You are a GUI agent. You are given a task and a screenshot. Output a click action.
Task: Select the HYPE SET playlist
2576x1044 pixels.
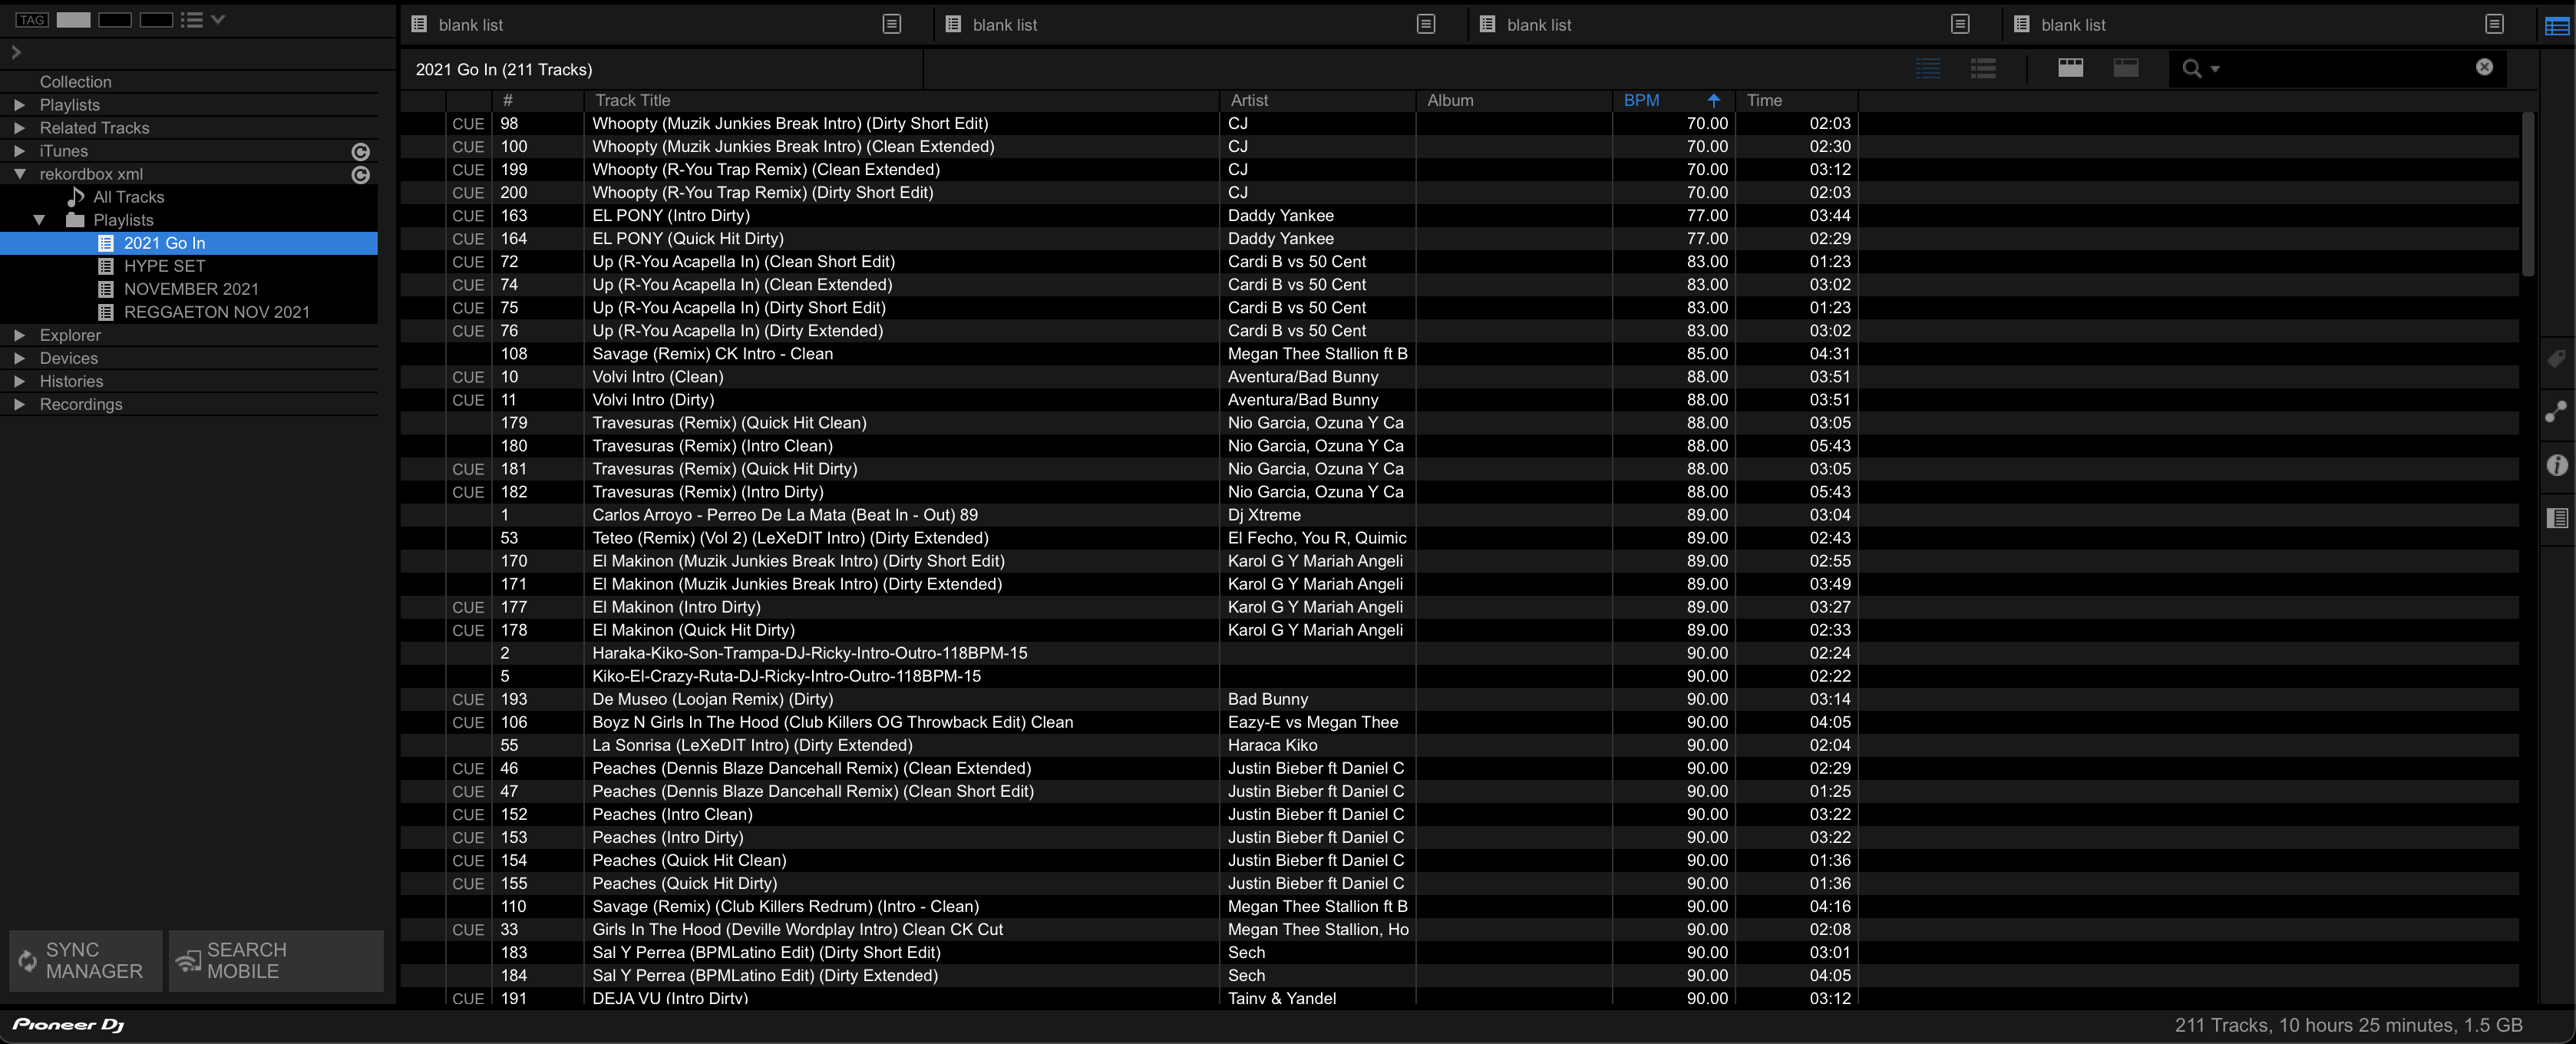pos(164,266)
